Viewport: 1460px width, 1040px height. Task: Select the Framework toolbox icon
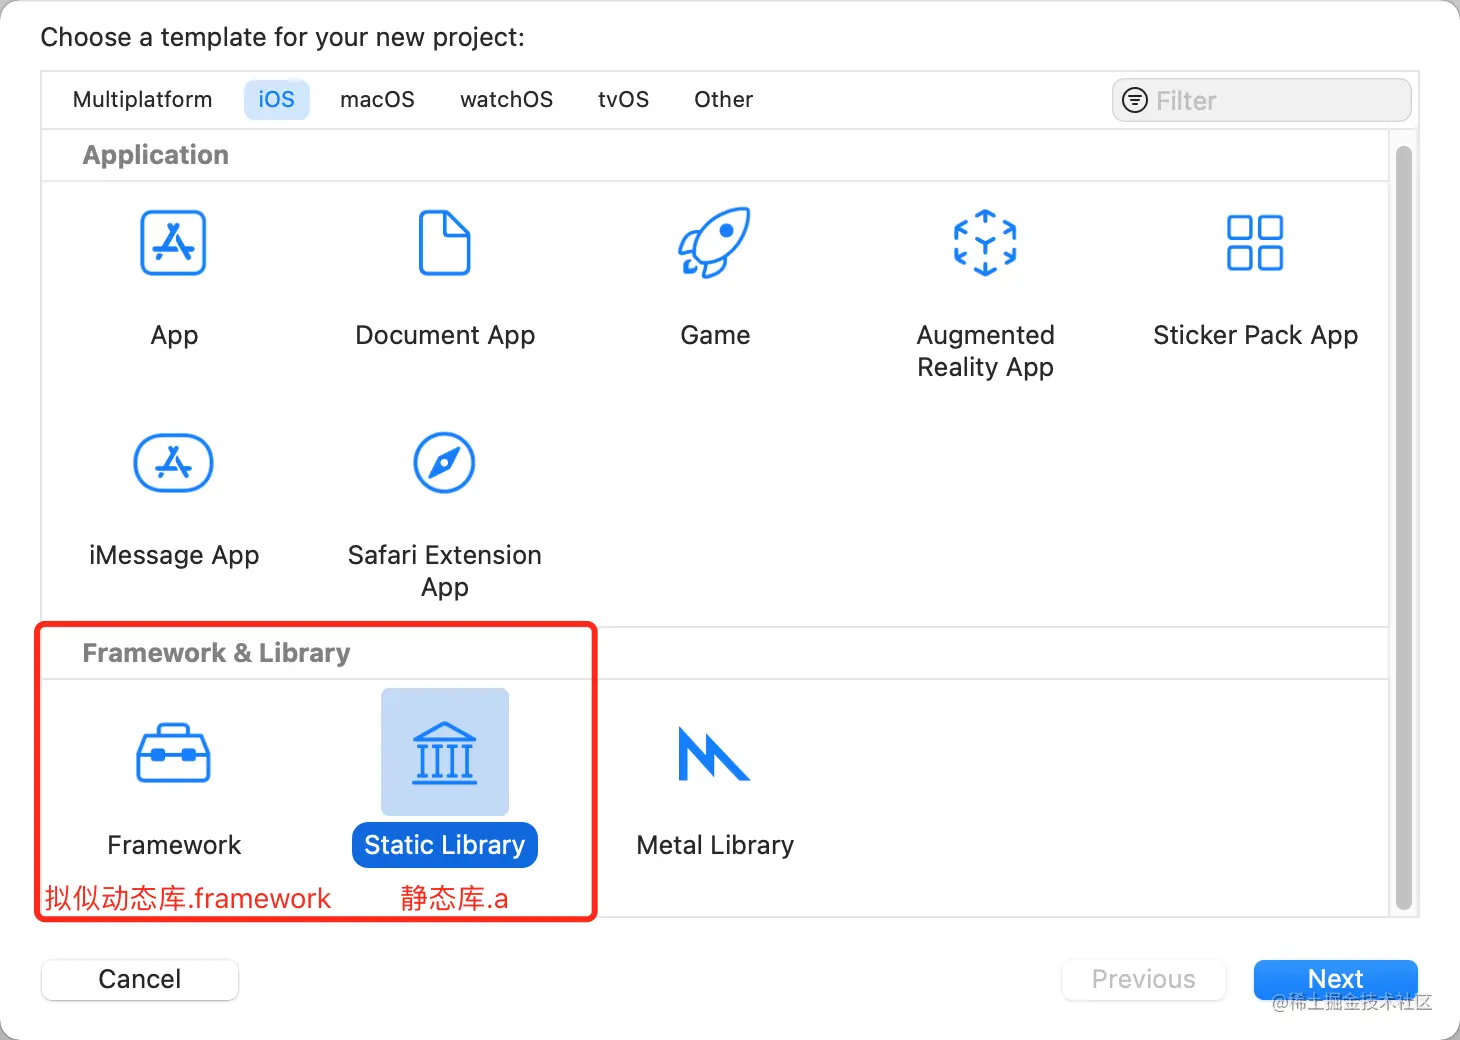[x=173, y=753]
